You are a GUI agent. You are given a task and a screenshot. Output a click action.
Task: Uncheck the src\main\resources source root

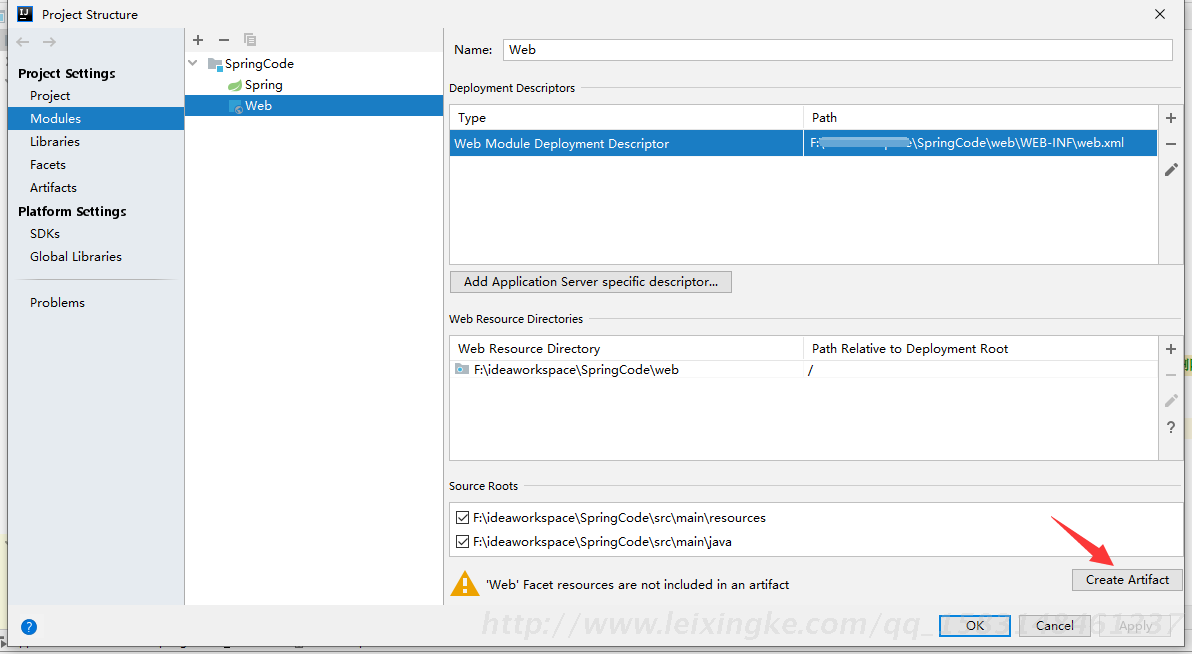(x=462, y=518)
